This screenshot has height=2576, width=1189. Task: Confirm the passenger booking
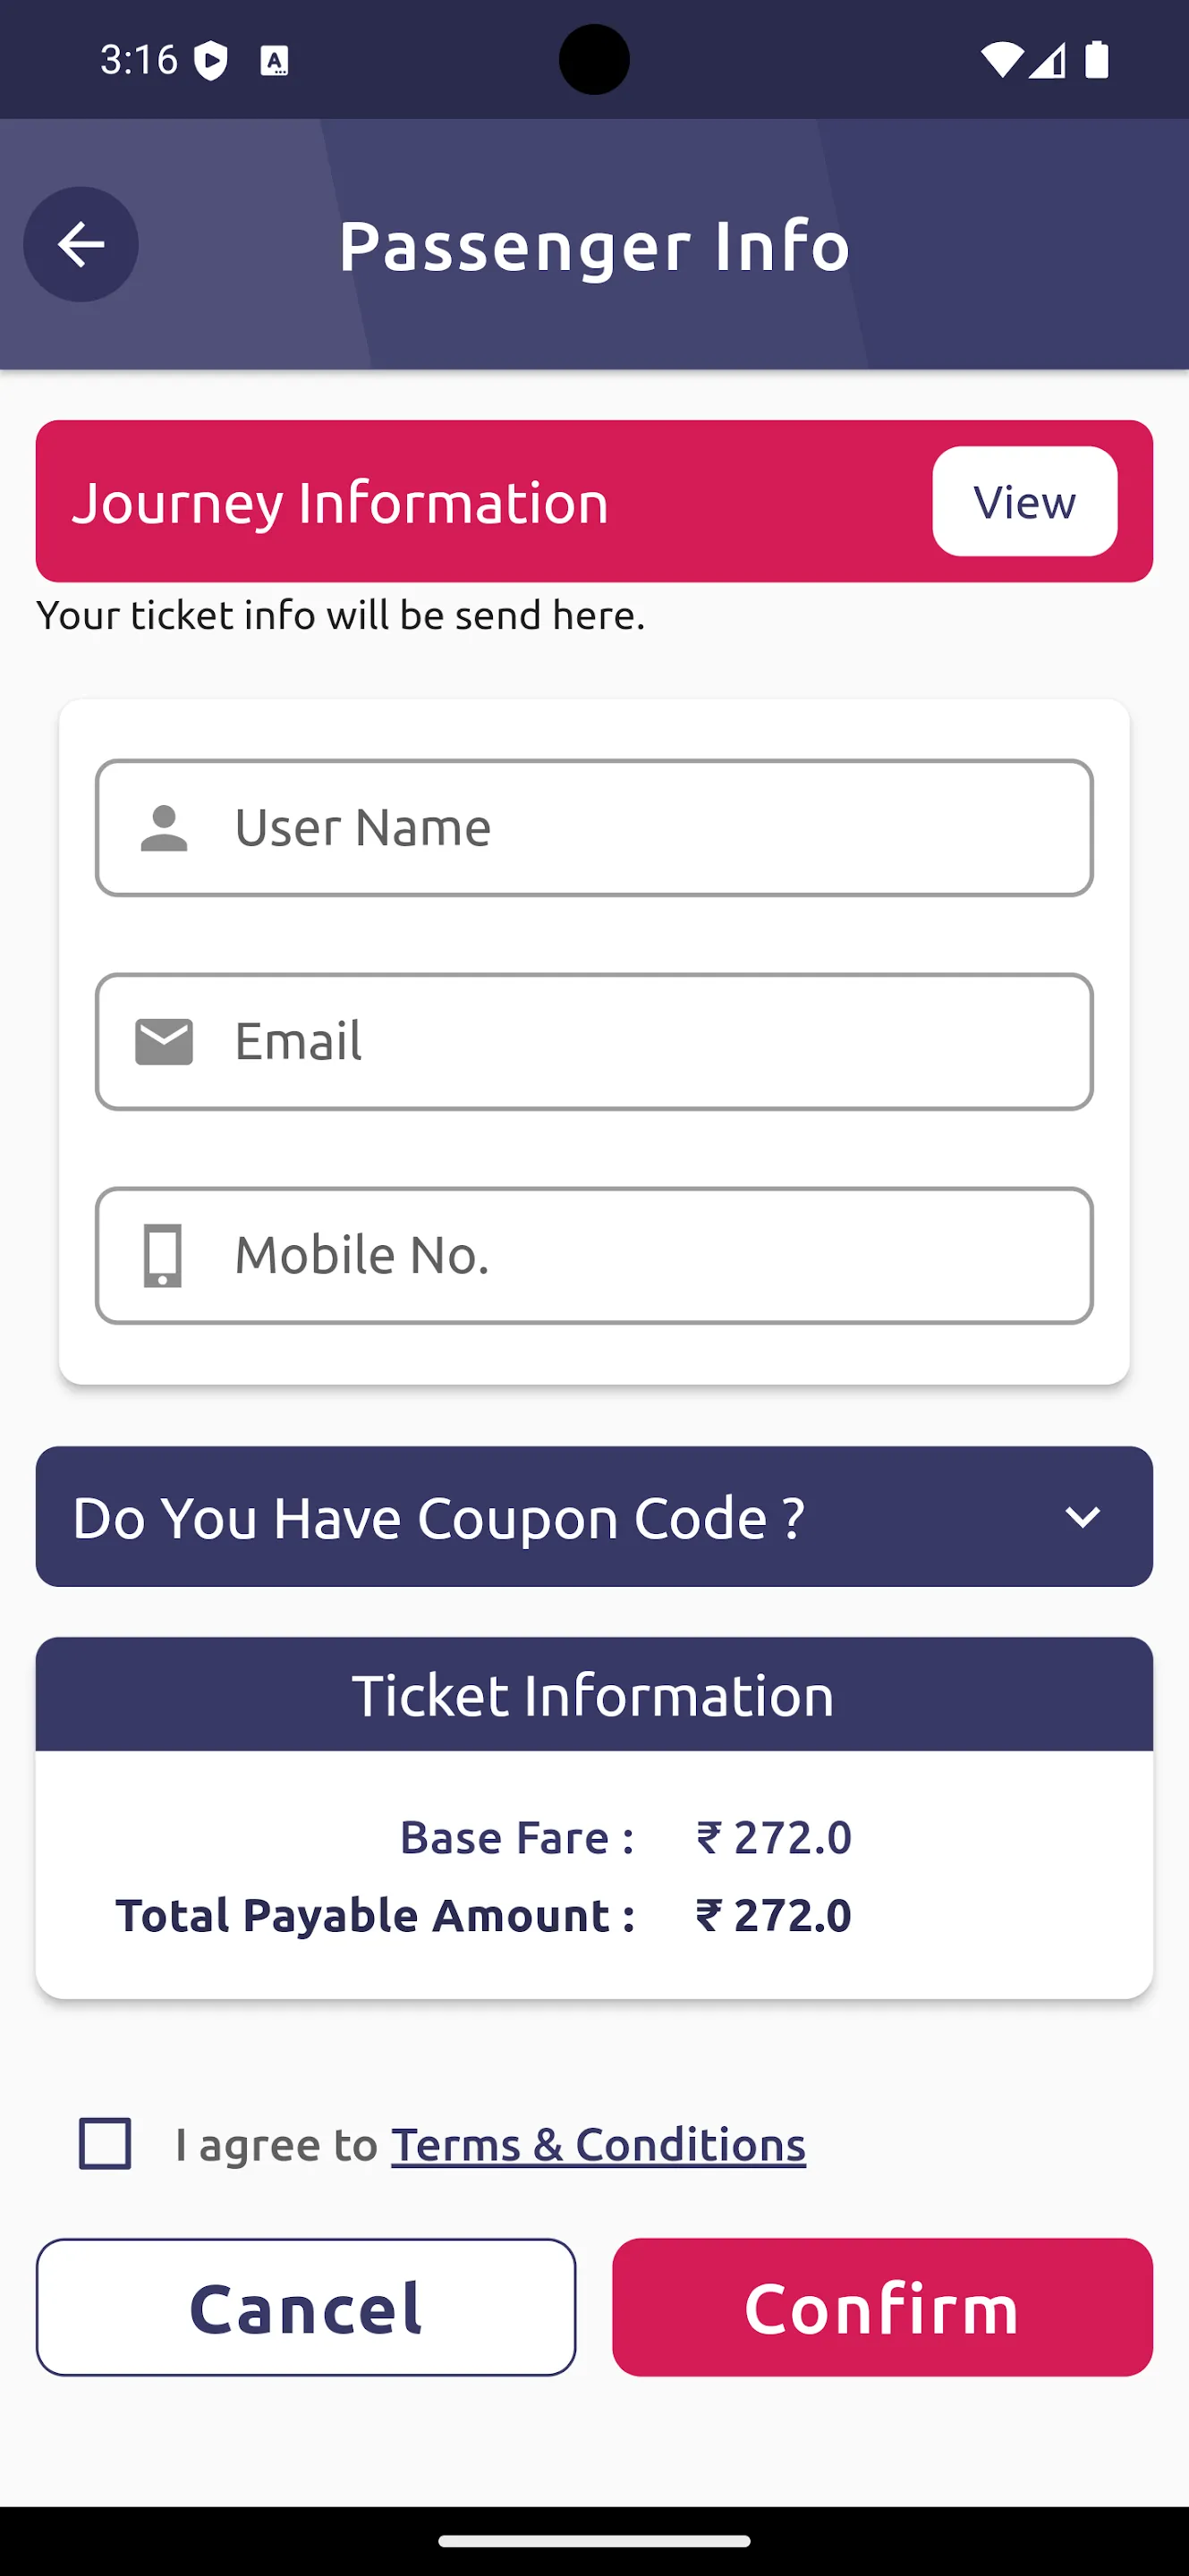882,2307
